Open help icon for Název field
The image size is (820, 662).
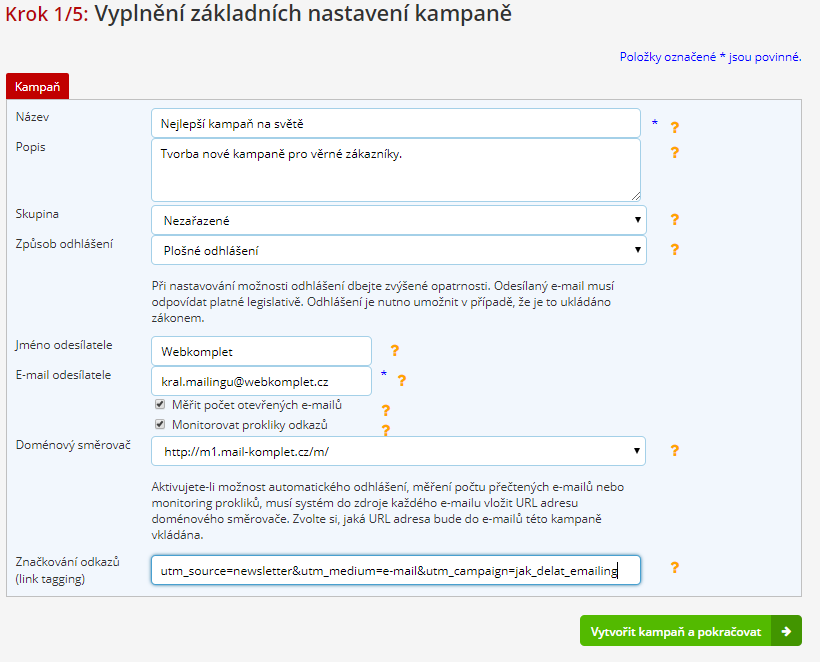tap(675, 127)
